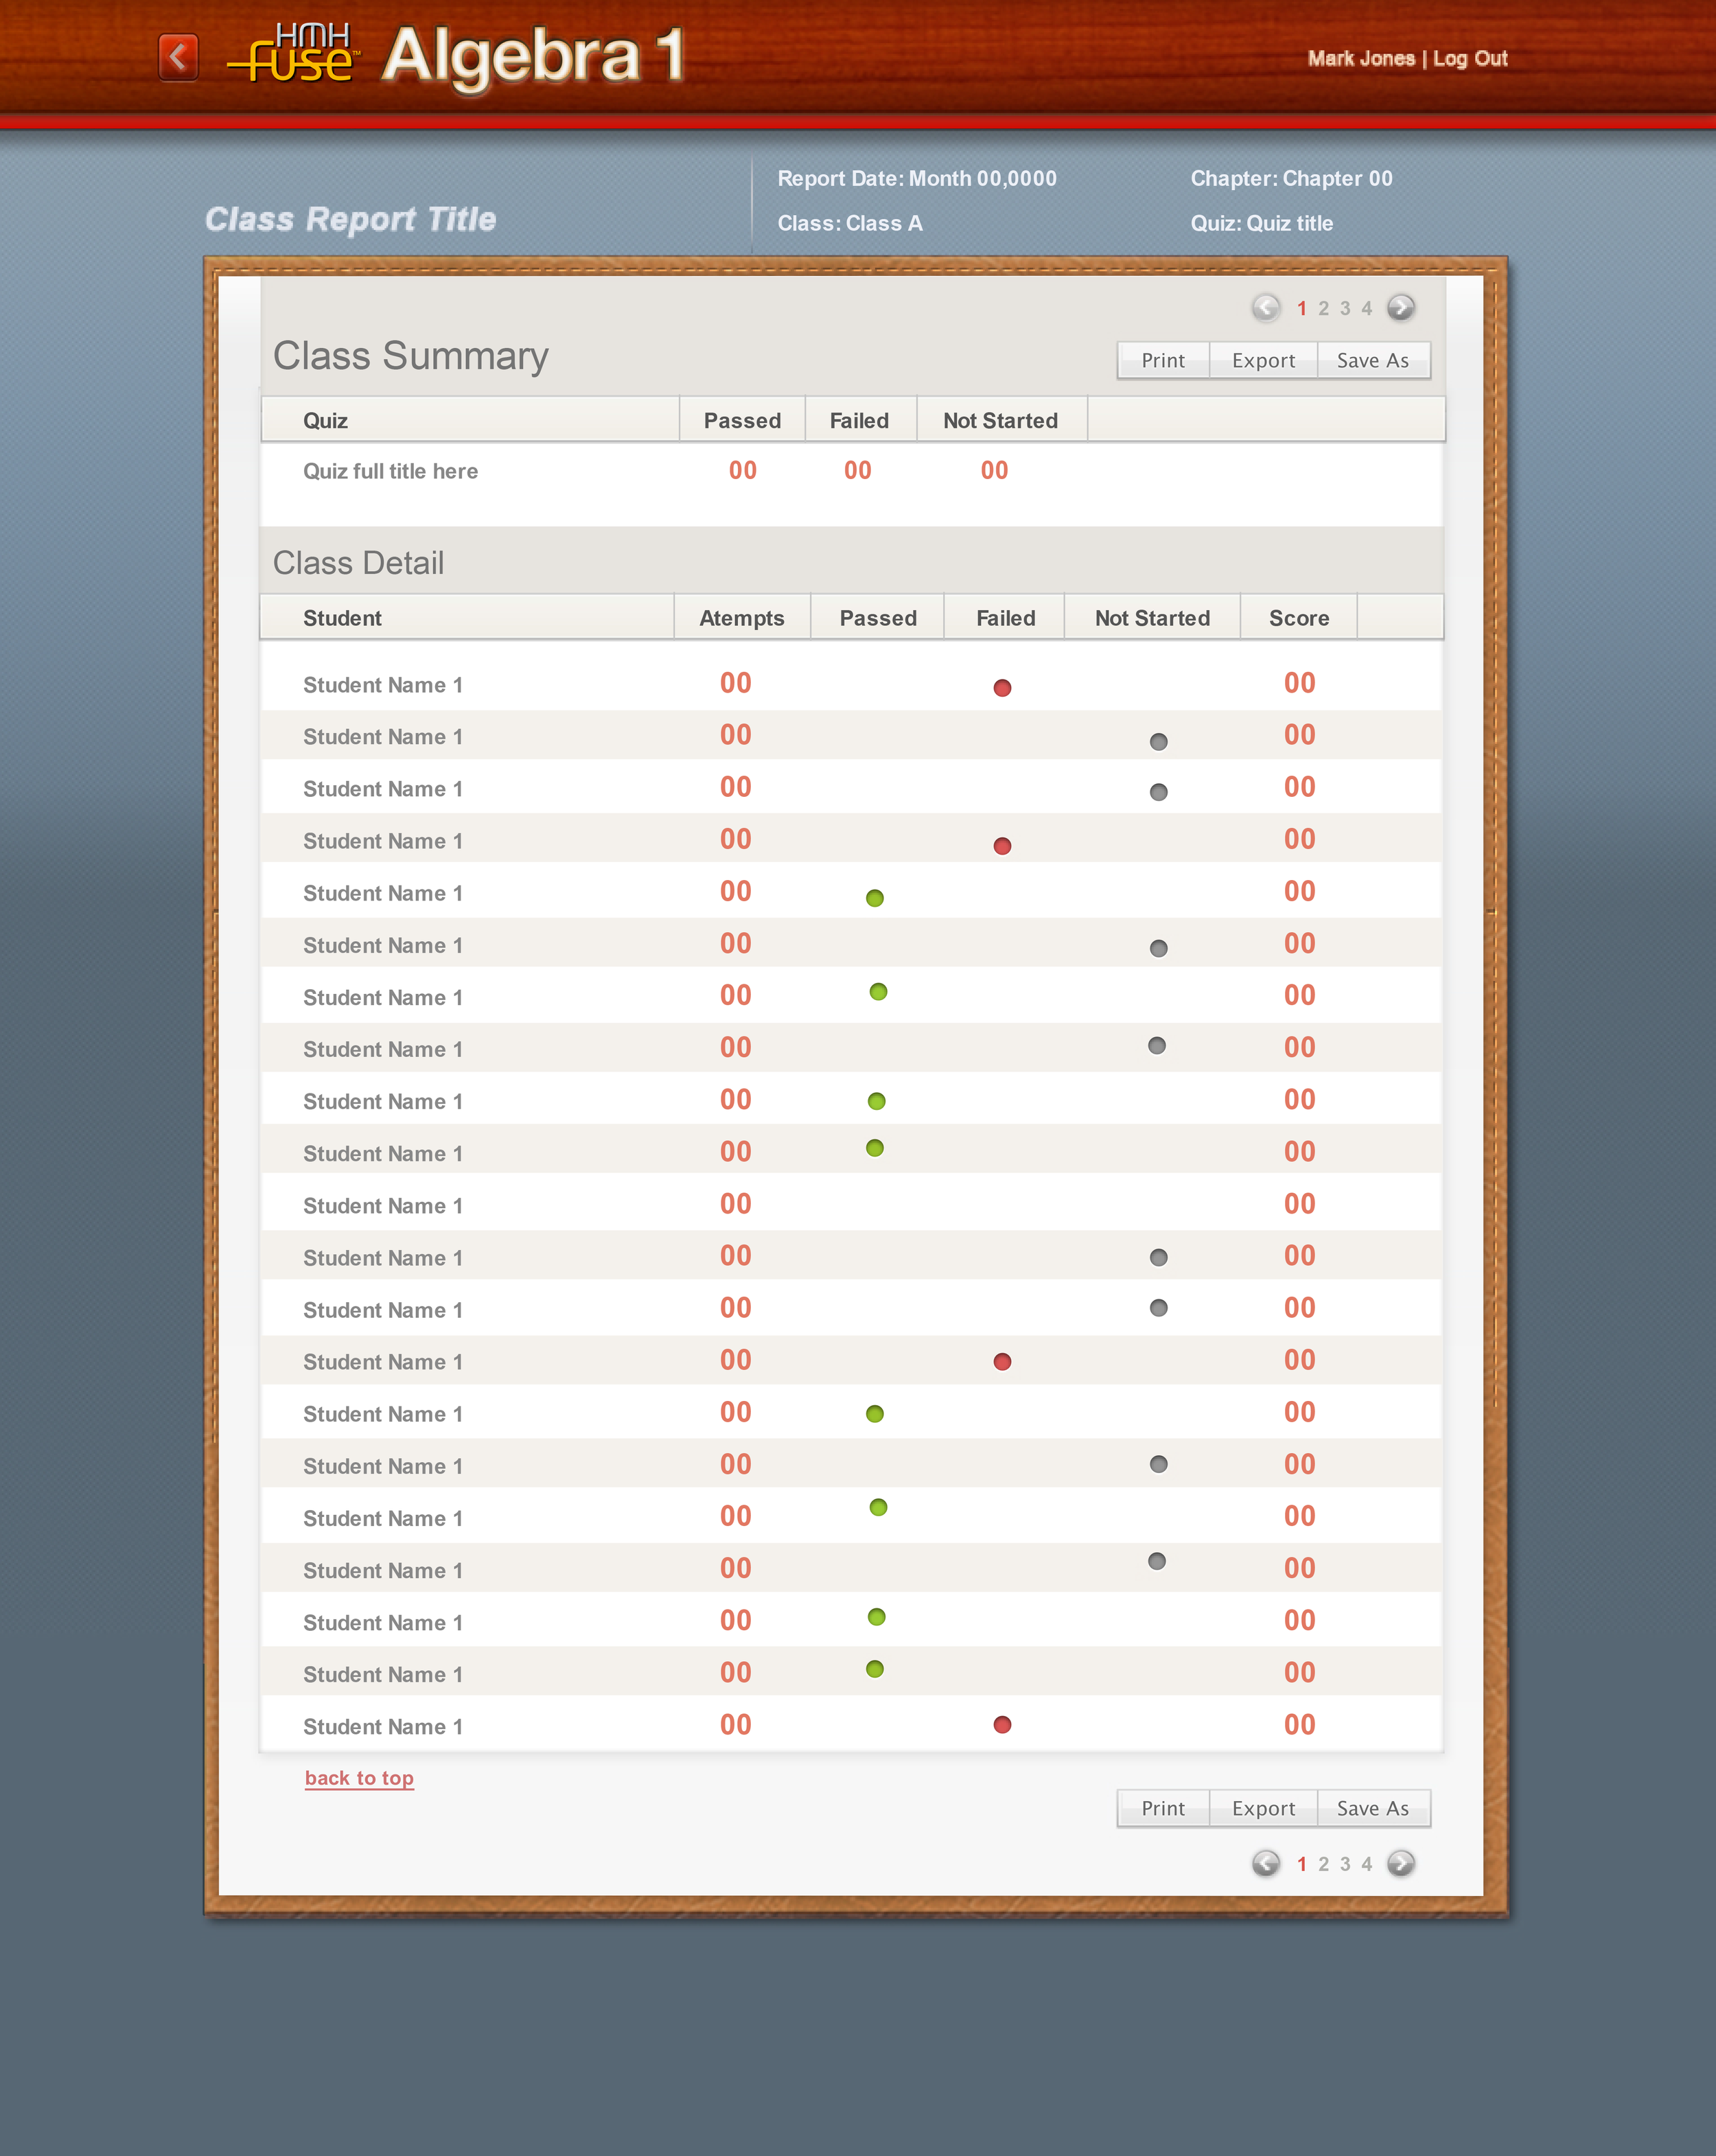Follow the back to top link
The height and width of the screenshot is (2156, 1716).
point(359,1778)
